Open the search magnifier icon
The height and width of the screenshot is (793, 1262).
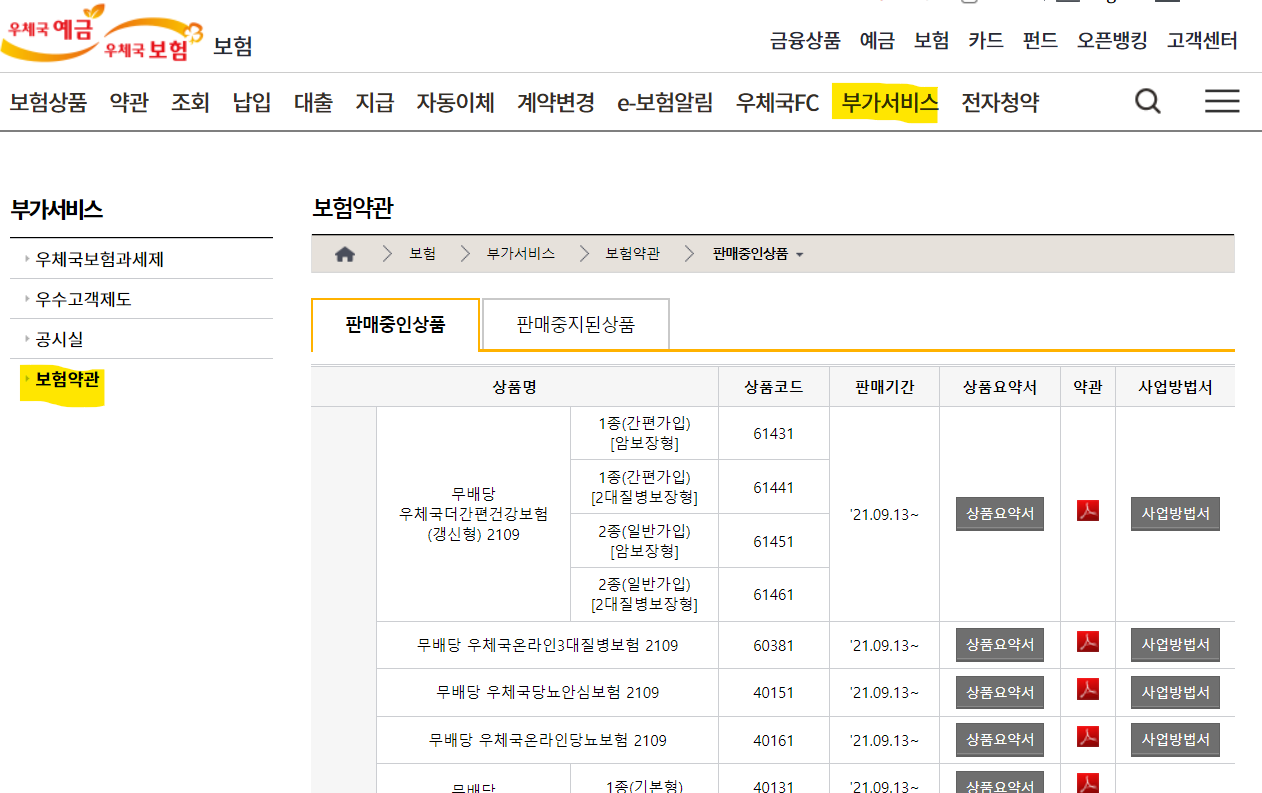pyautogui.click(x=1148, y=101)
